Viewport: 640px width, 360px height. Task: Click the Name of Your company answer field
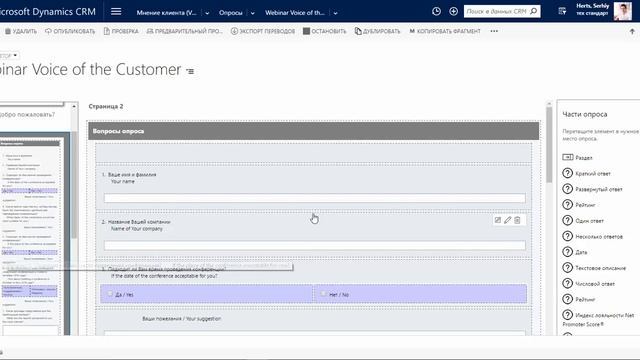[314, 245]
